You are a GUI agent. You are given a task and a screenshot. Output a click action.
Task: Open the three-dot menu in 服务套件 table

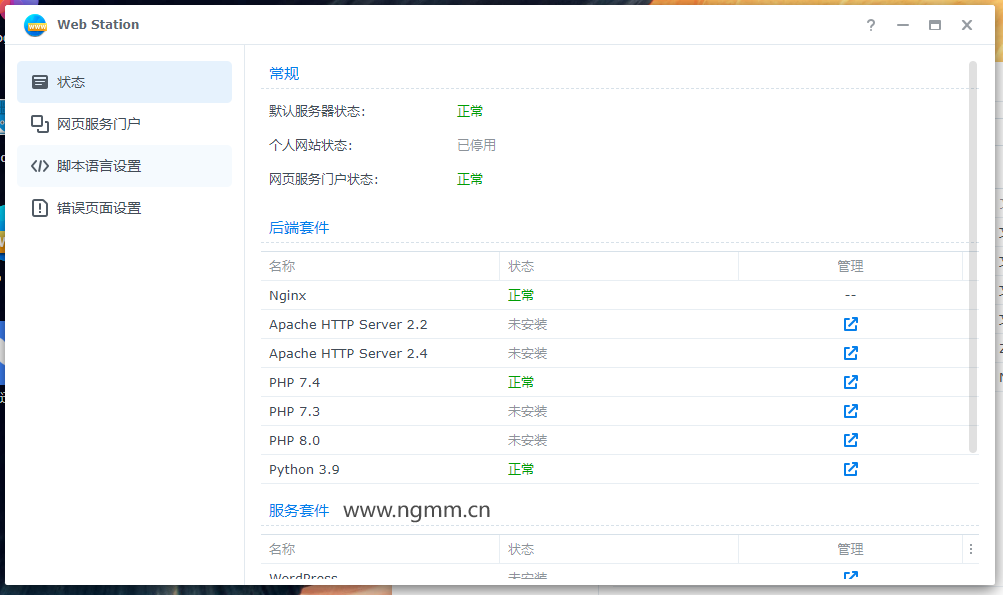point(971,549)
